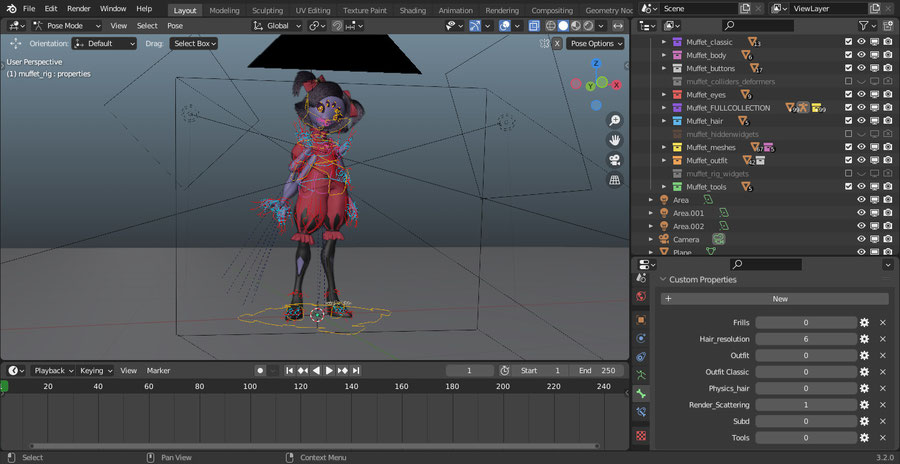Click the current frame number field
Image resolution: width=900 pixels, height=464 pixels.
[470, 371]
